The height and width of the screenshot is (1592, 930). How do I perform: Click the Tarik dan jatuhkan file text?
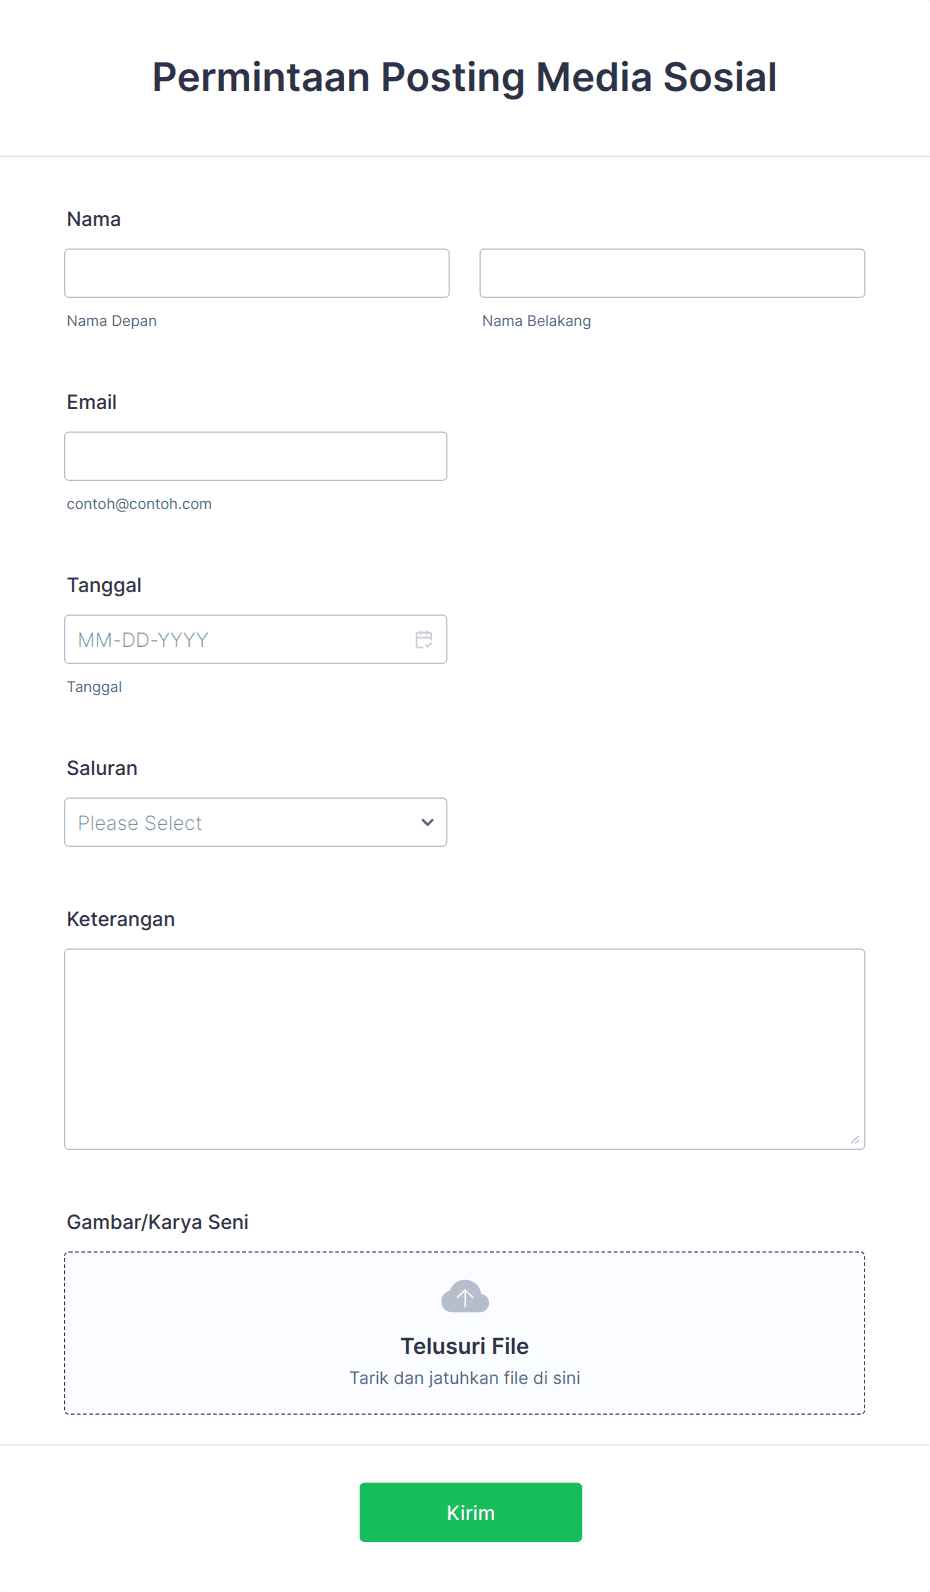click(465, 1378)
